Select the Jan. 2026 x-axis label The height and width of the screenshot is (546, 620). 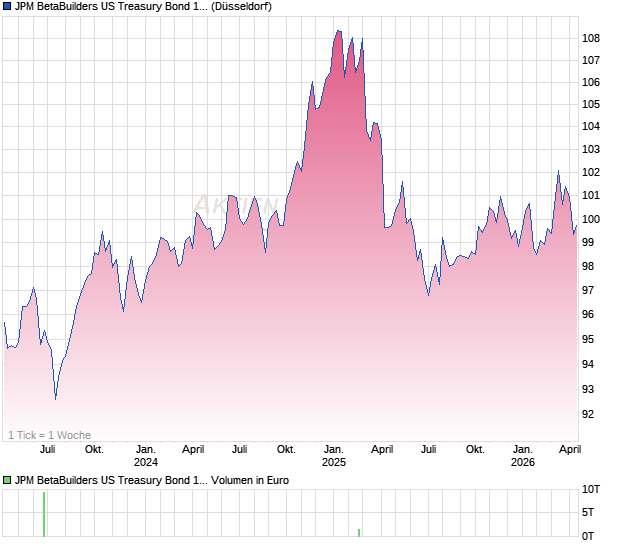(522, 456)
